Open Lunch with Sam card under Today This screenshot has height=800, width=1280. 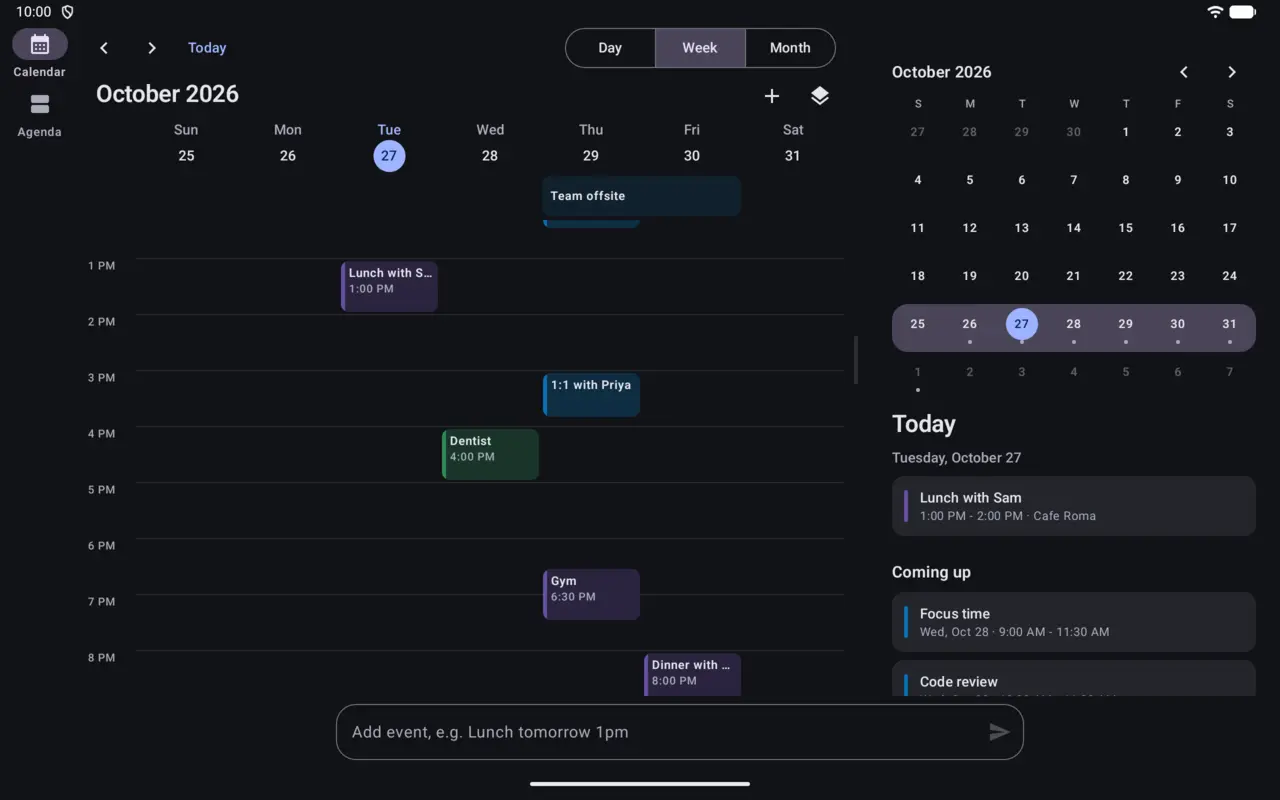(1074, 506)
